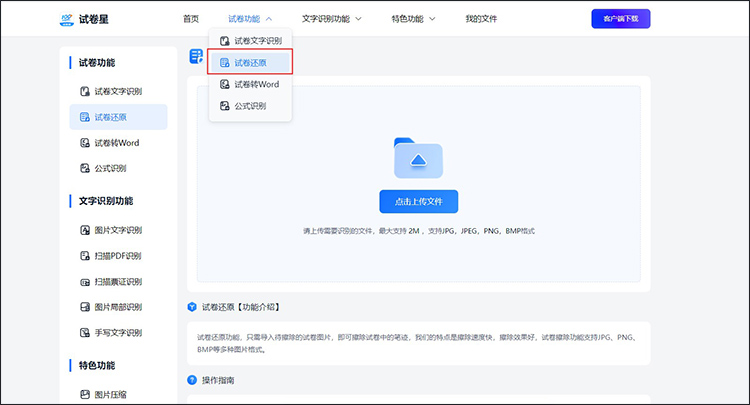Click the 操作指南 heading text
Viewport: 750px width, 405px height.
click(218, 380)
